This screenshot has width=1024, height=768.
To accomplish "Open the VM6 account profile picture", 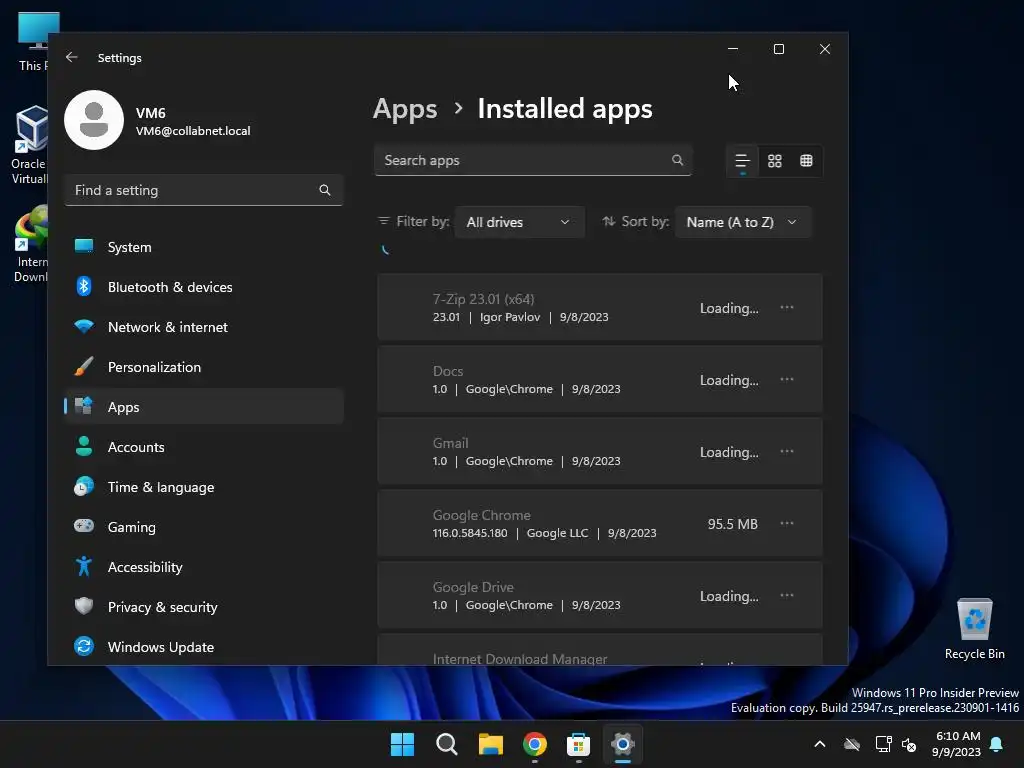I will pos(94,120).
